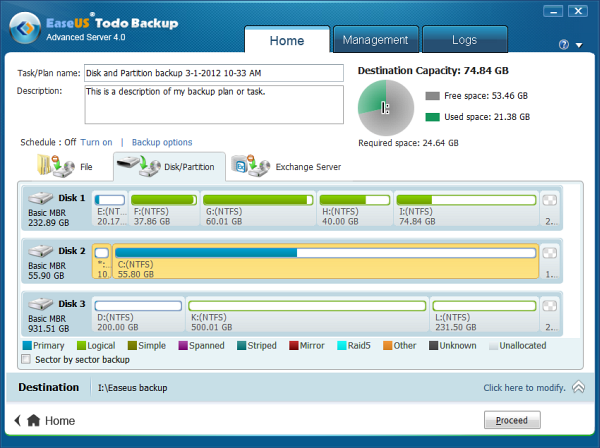Viewport: 600px width, 448px height.
Task: Click the back arrow icon
Action: tap(18, 420)
